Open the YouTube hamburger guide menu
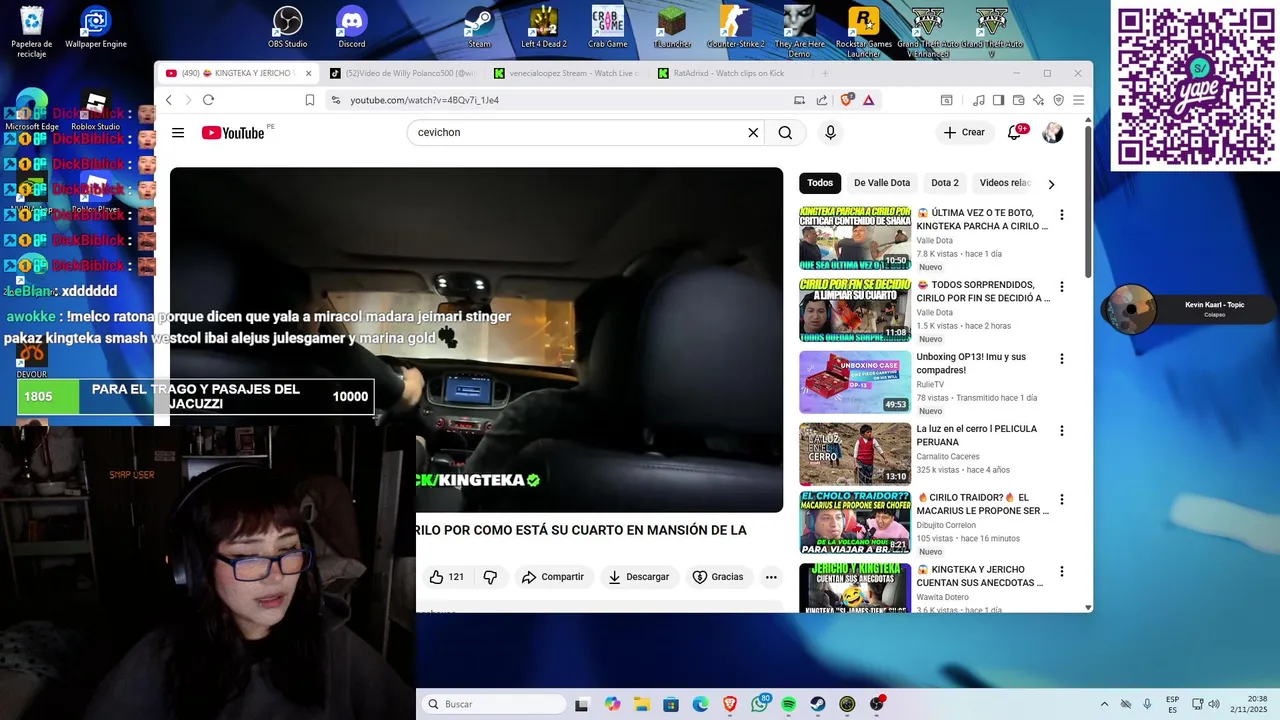The height and width of the screenshot is (720, 1280). tap(178, 133)
